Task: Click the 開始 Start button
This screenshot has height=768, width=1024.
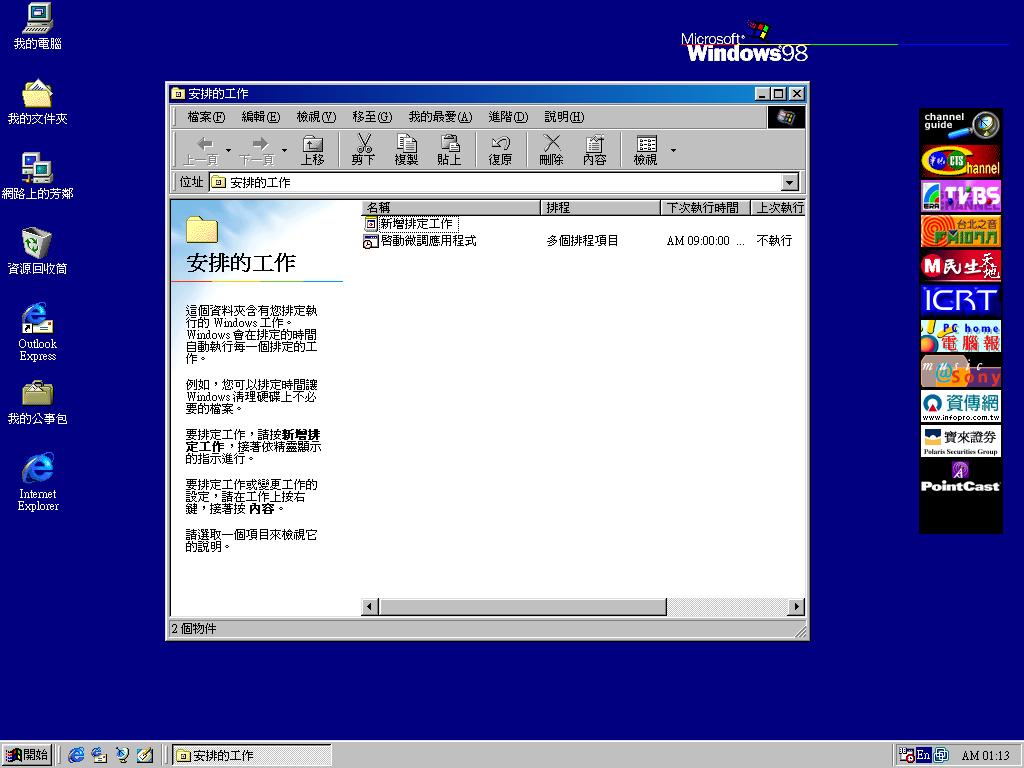Action: click(x=27, y=755)
